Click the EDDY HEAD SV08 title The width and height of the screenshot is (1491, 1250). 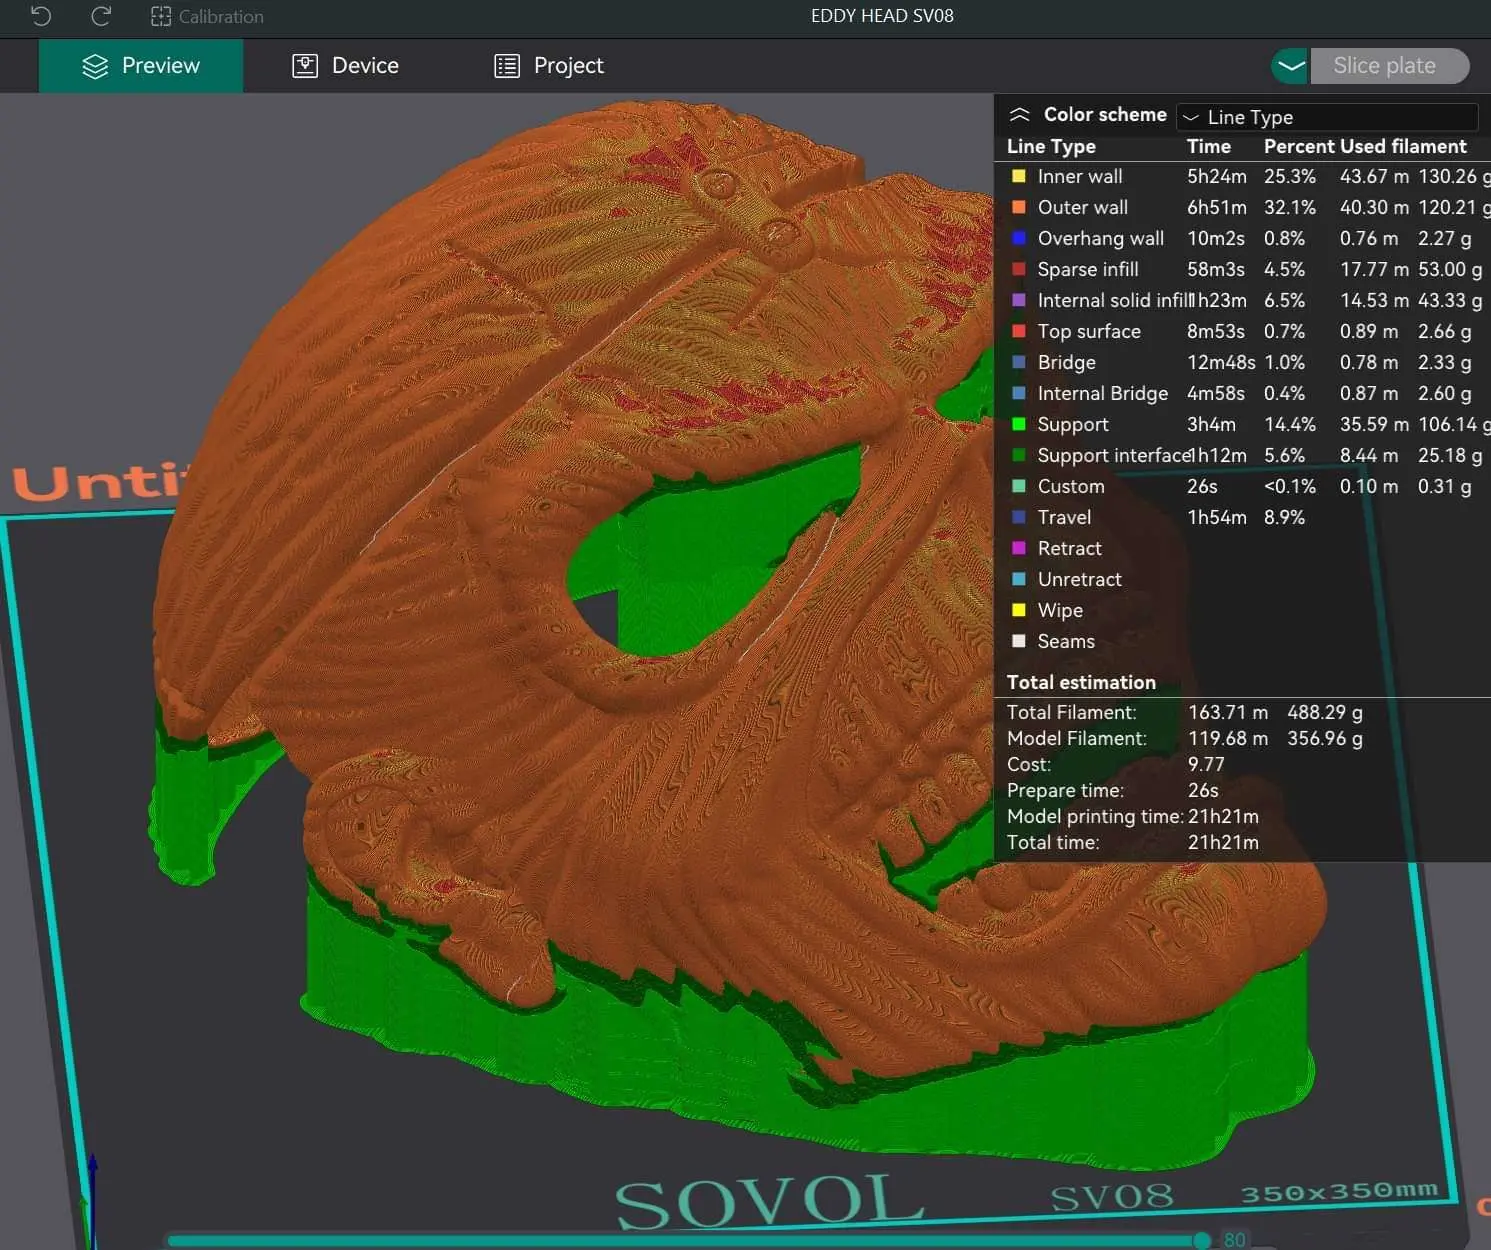(882, 16)
